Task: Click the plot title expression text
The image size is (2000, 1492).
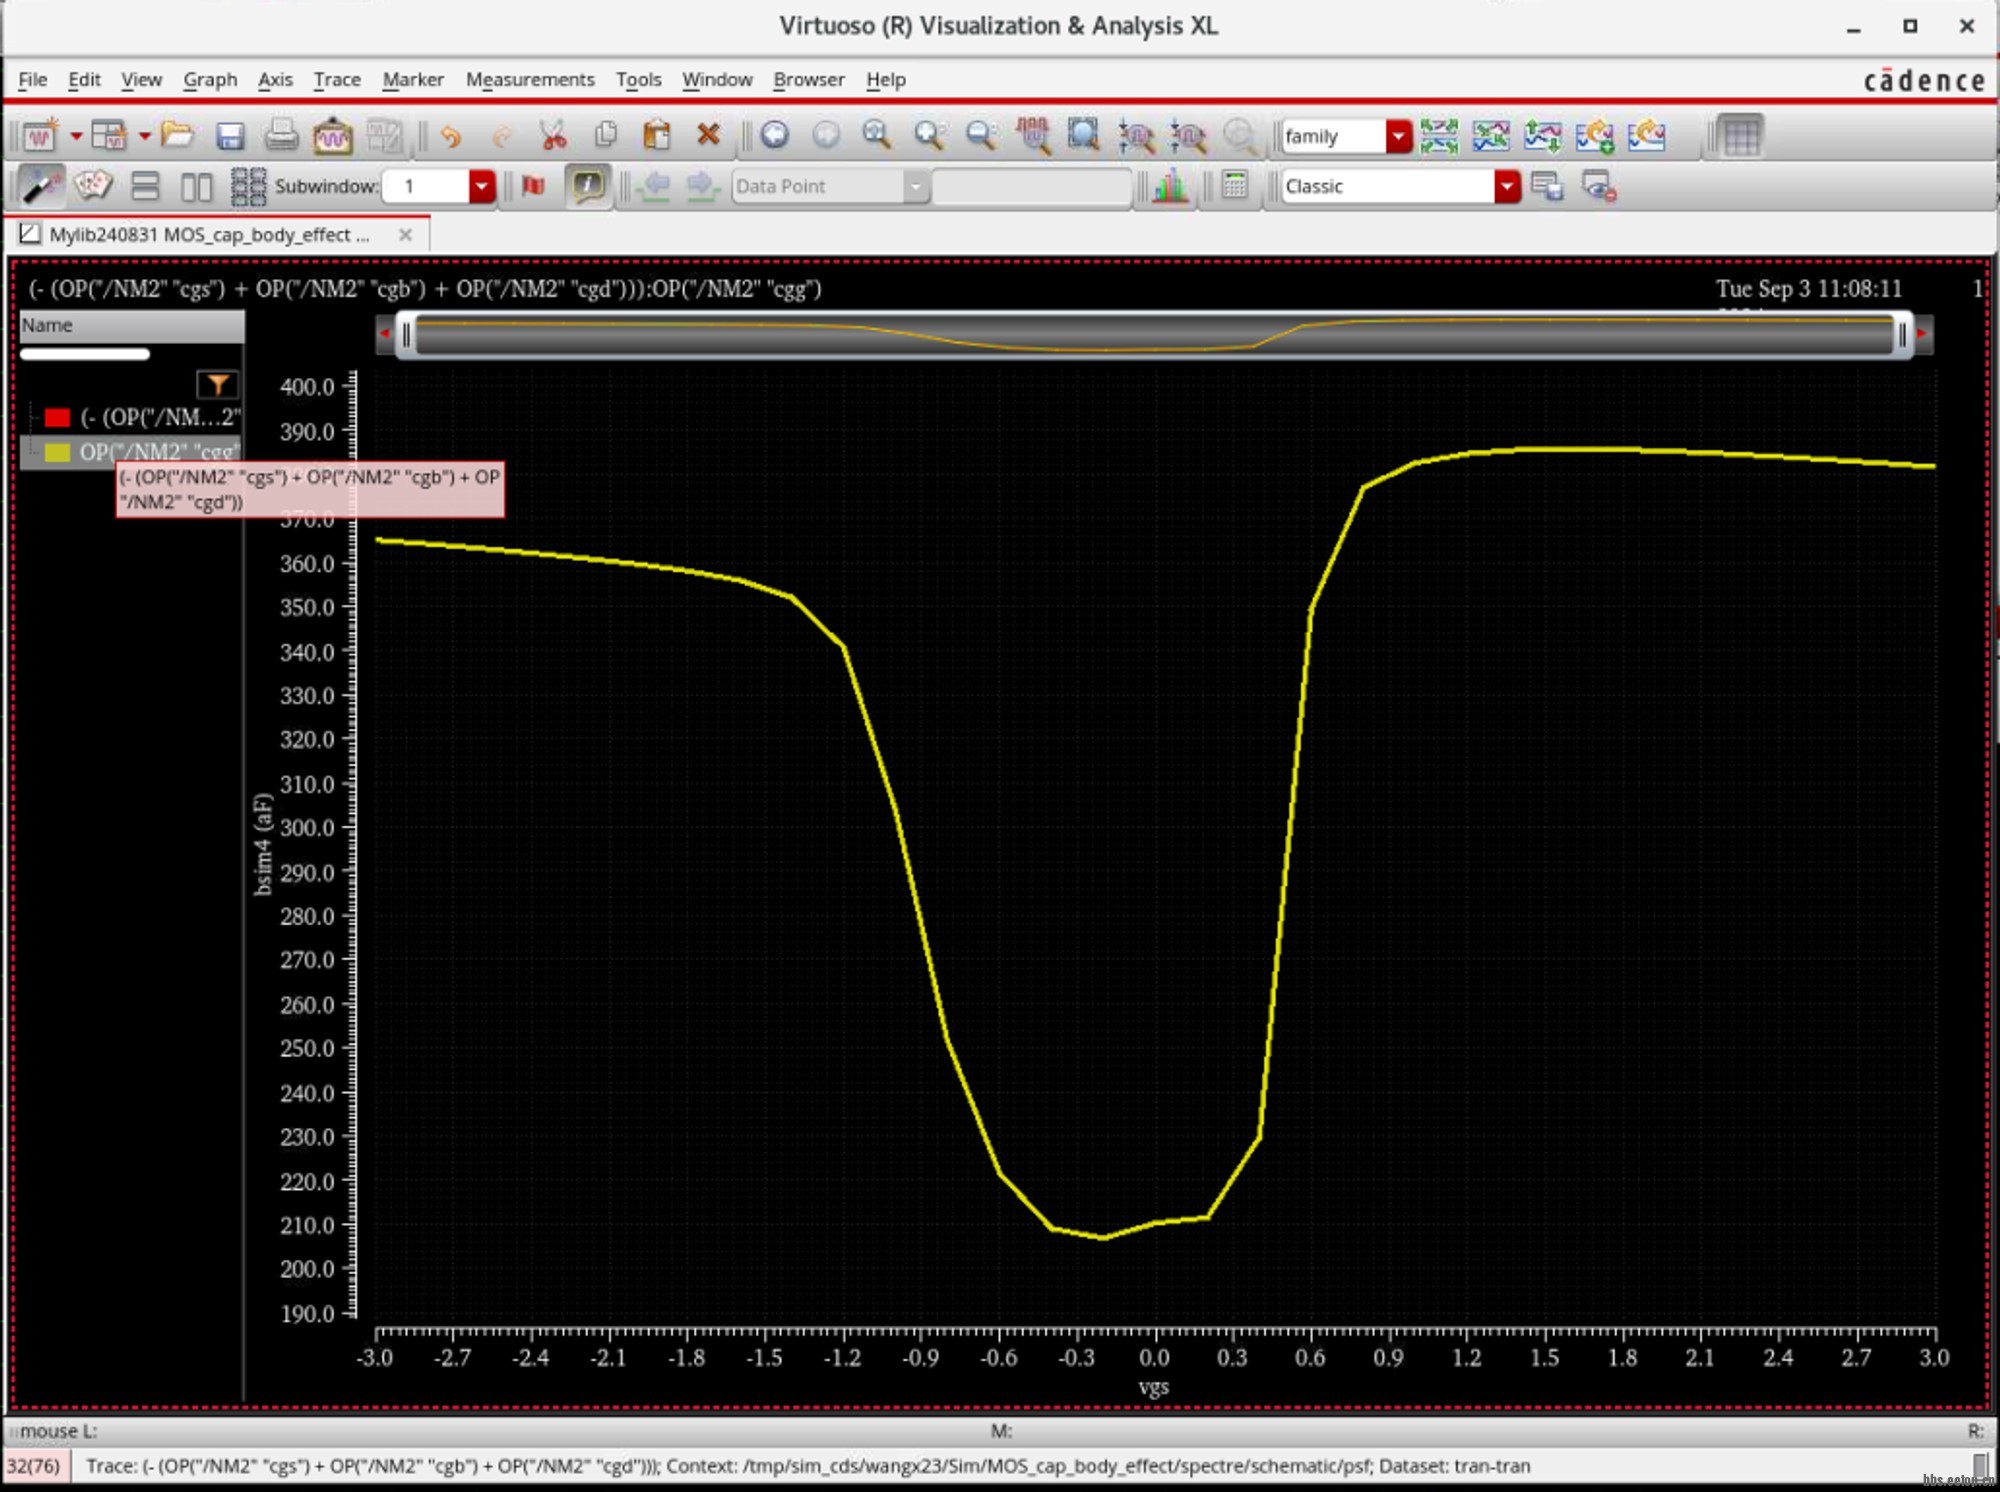Action: click(x=424, y=289)
